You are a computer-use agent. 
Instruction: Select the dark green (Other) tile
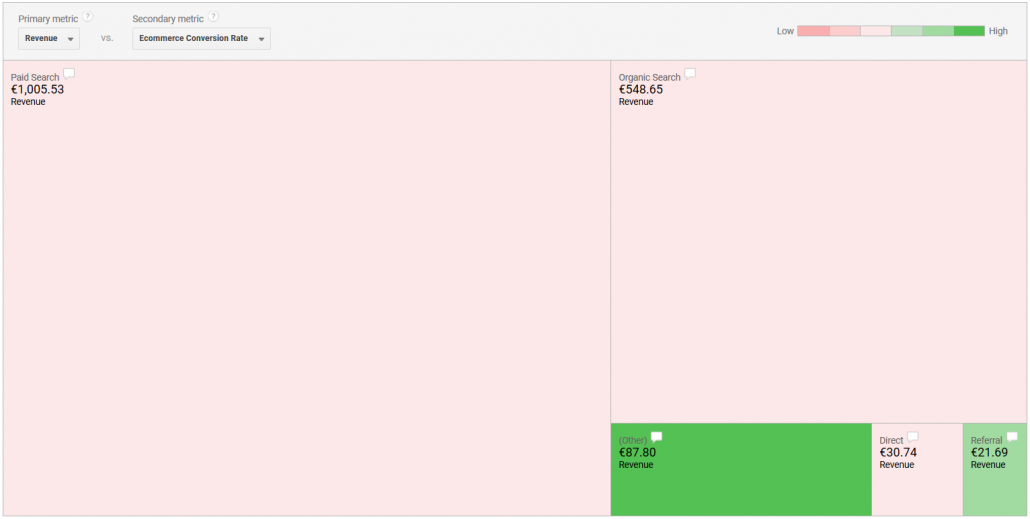click(x=741, y=470)
